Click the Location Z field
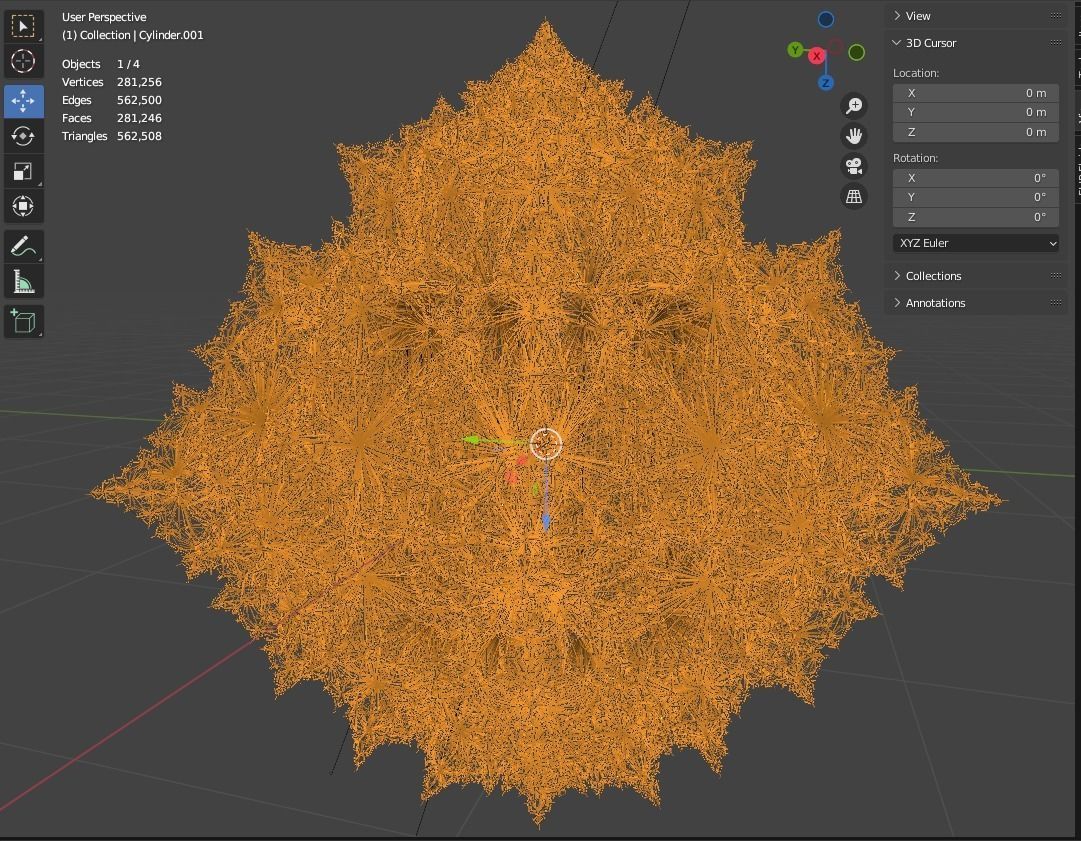The image size is (1081, 841). pyautogui.click(x=976, y=132)
